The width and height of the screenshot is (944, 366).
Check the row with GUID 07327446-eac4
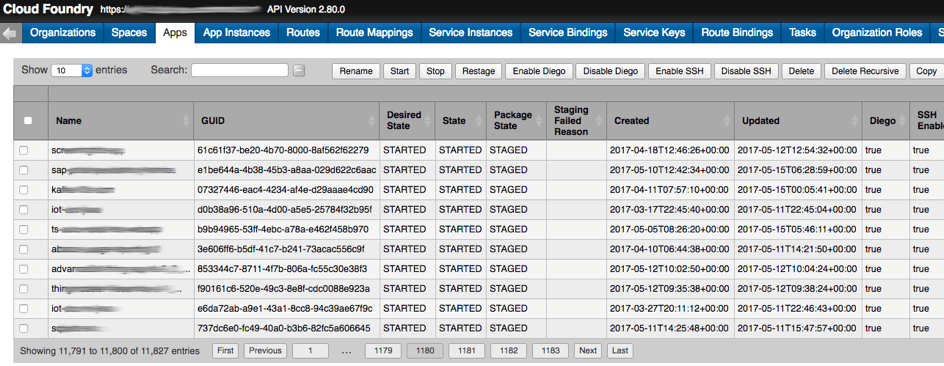pyautogui.click(x=23, y=190)
